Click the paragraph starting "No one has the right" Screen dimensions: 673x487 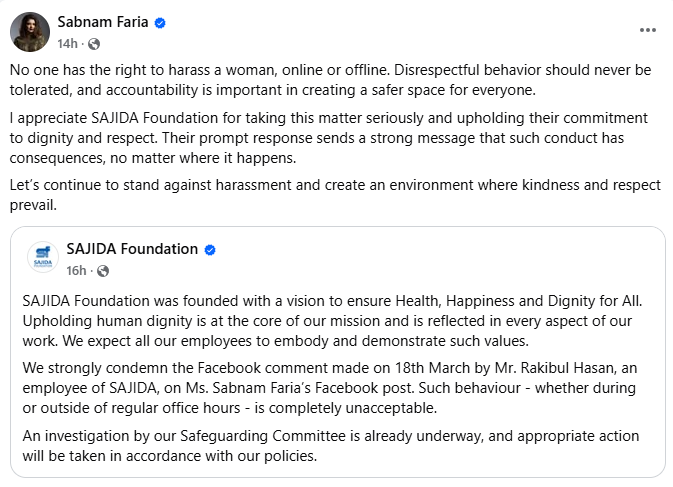pyautogui.click(x=330, y=80)
